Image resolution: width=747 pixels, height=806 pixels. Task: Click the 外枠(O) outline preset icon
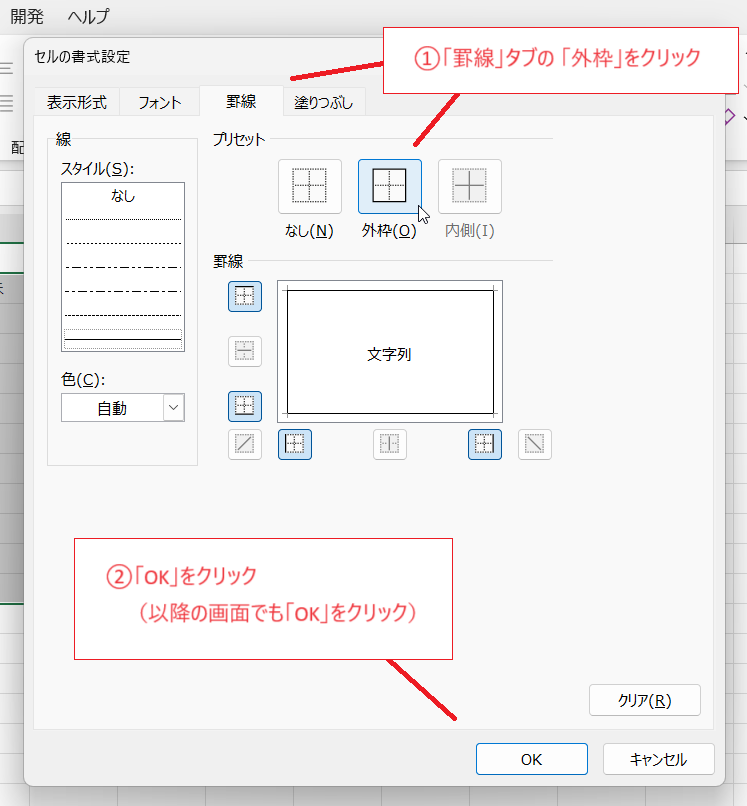(x=390, y=186)
